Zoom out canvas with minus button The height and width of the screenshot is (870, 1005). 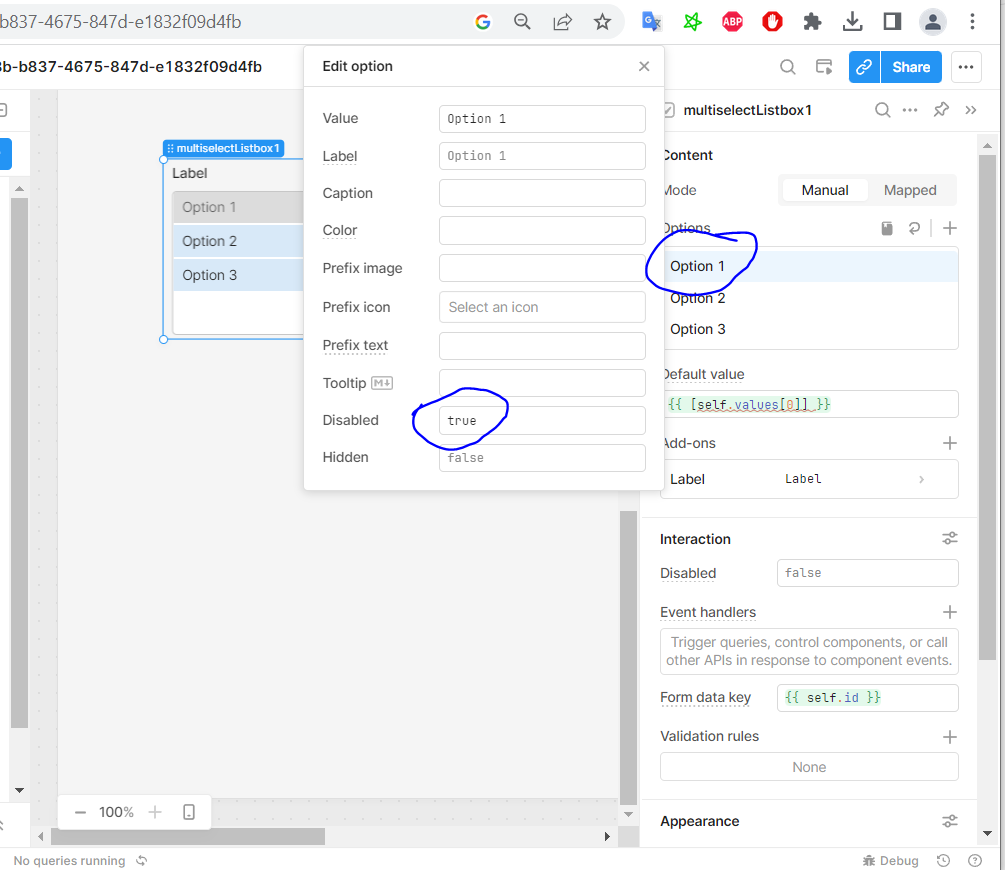point(80,812)
